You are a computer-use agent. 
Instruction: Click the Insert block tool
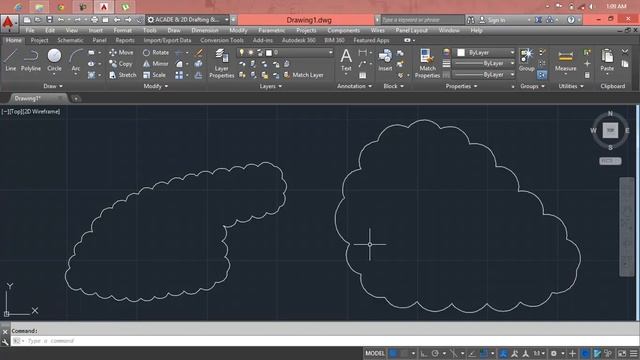pyautogui.click(x=385, y=60)
